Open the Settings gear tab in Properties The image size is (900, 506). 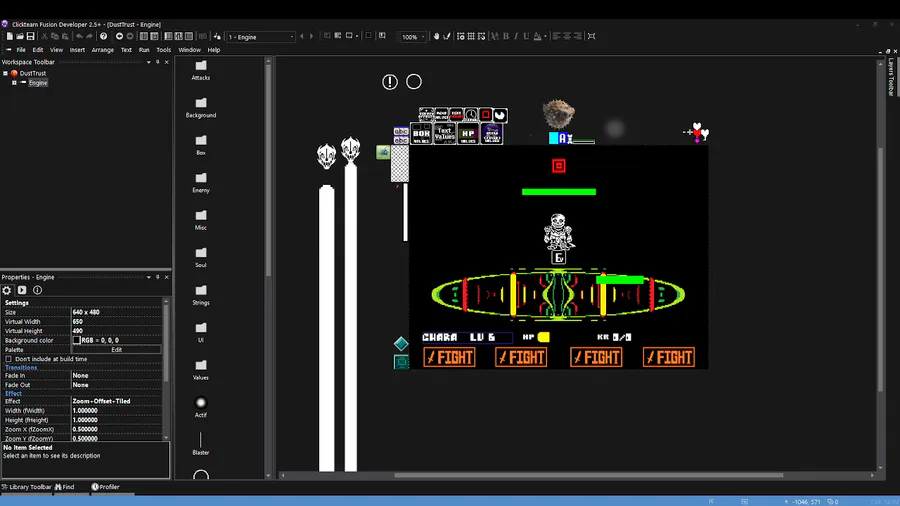click(7, 290)
